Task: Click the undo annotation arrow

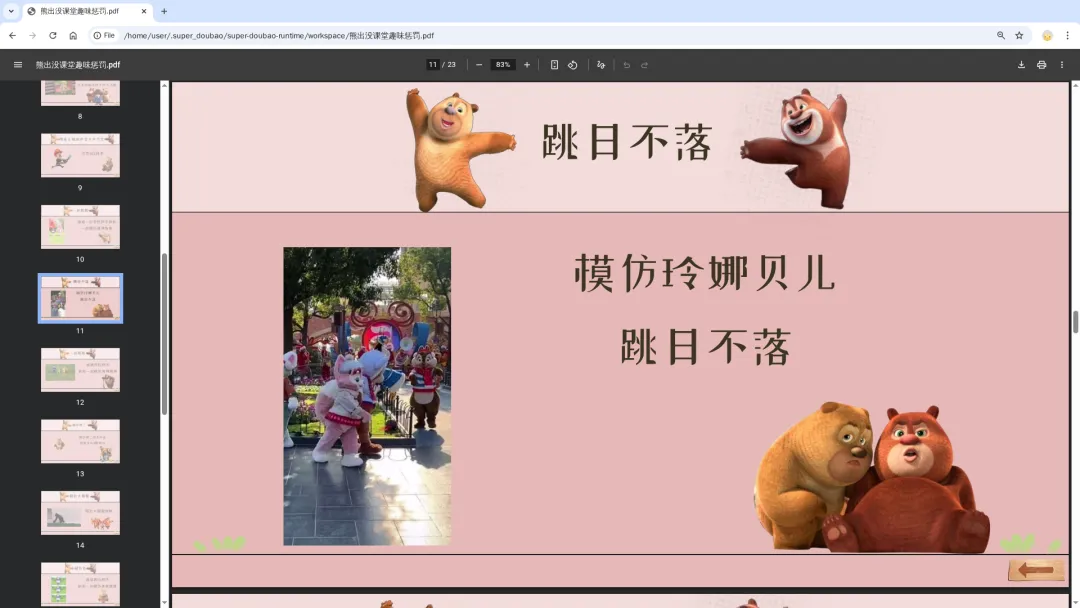Action: [x=626, y=65]
